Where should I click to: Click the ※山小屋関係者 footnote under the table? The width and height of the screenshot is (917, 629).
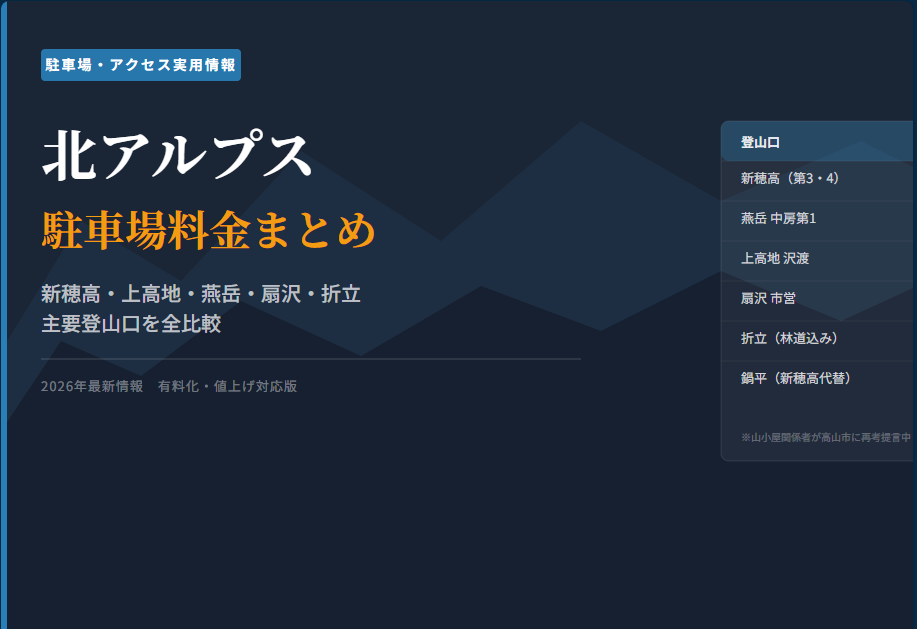[x=825, y=437]
